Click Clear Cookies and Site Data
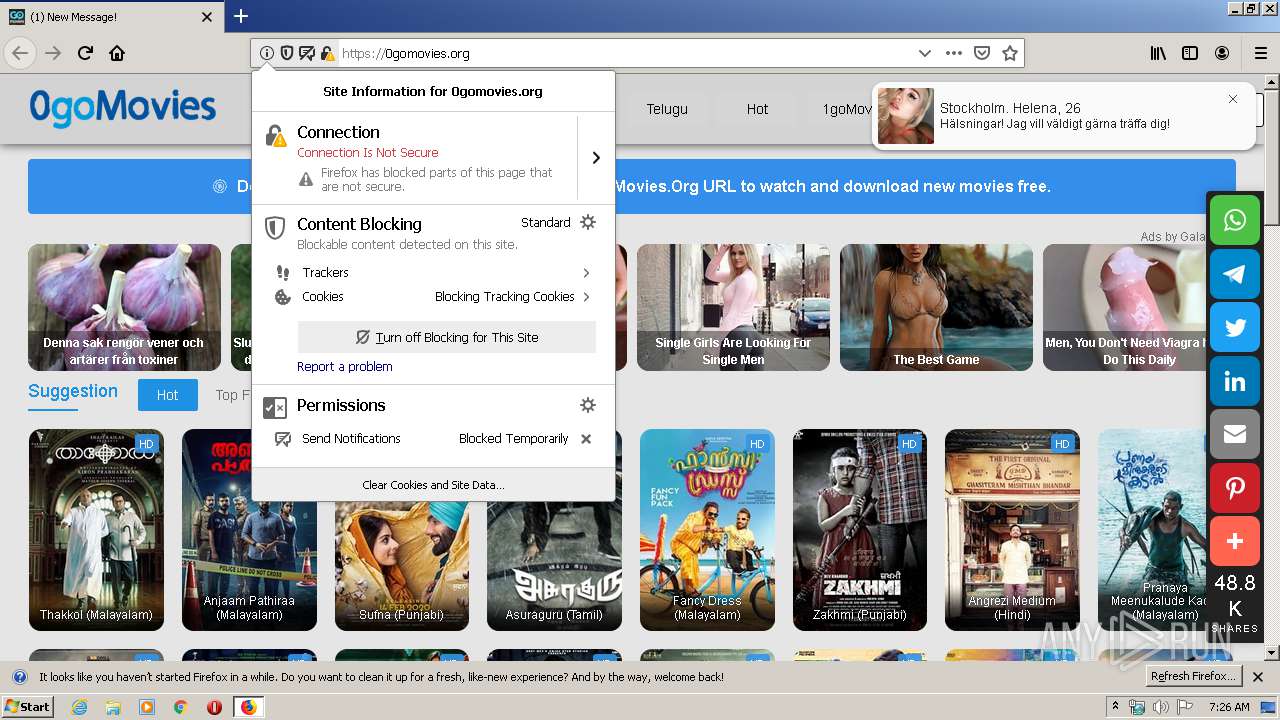The height and width of the screenshot is (720, 1280). pos(433,484)
